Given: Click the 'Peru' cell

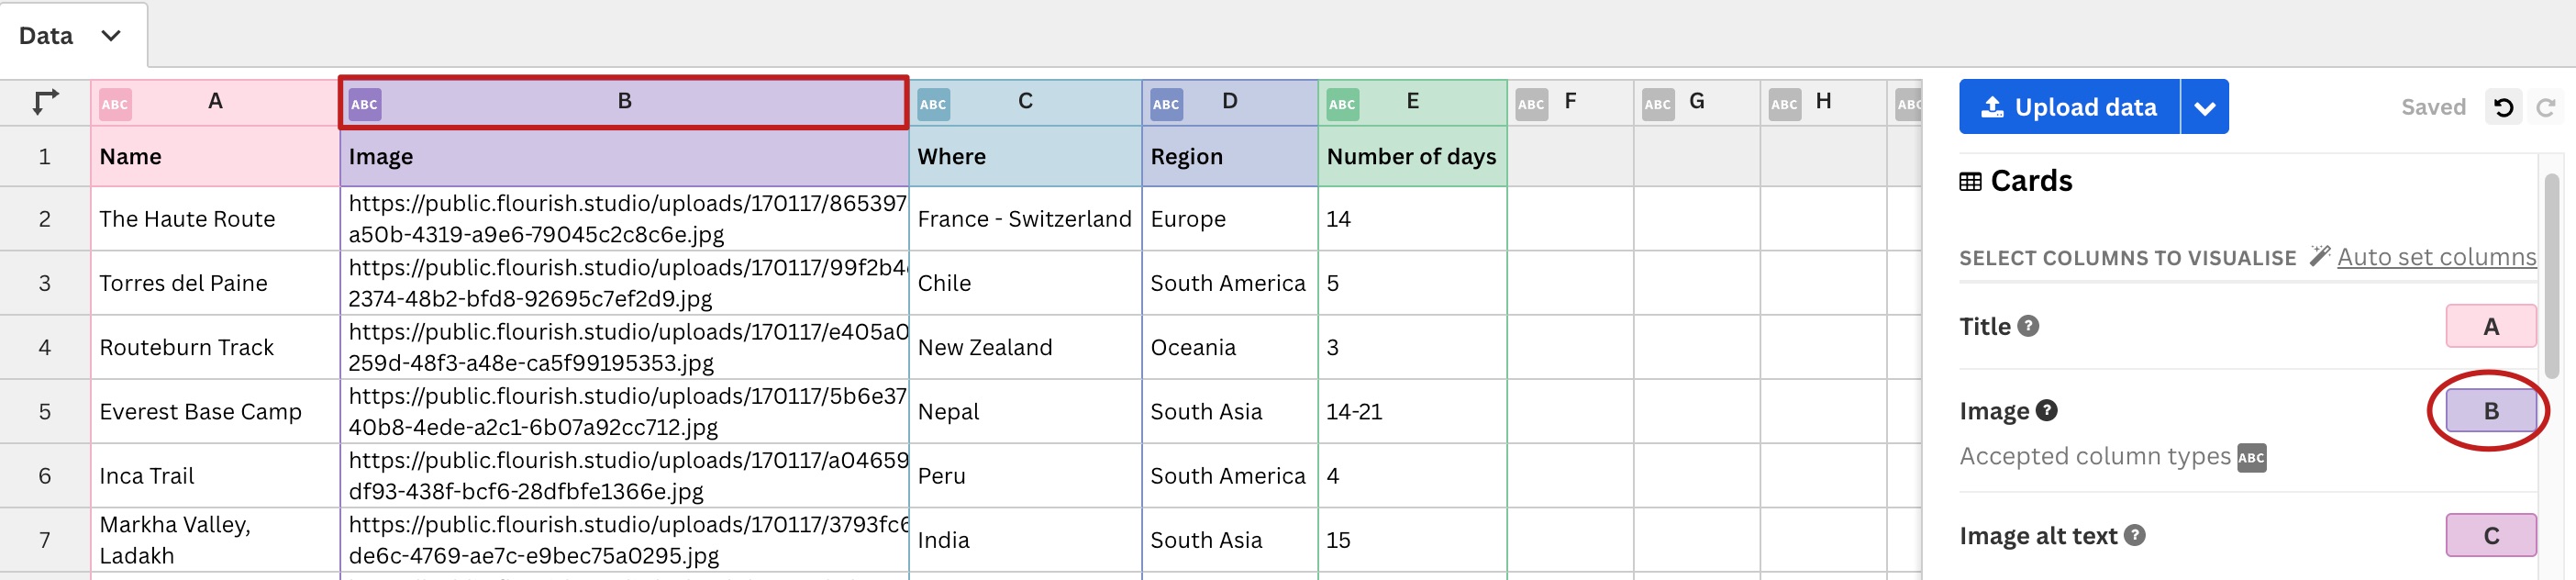Looking at the screenshot, I should (1025, 476).
